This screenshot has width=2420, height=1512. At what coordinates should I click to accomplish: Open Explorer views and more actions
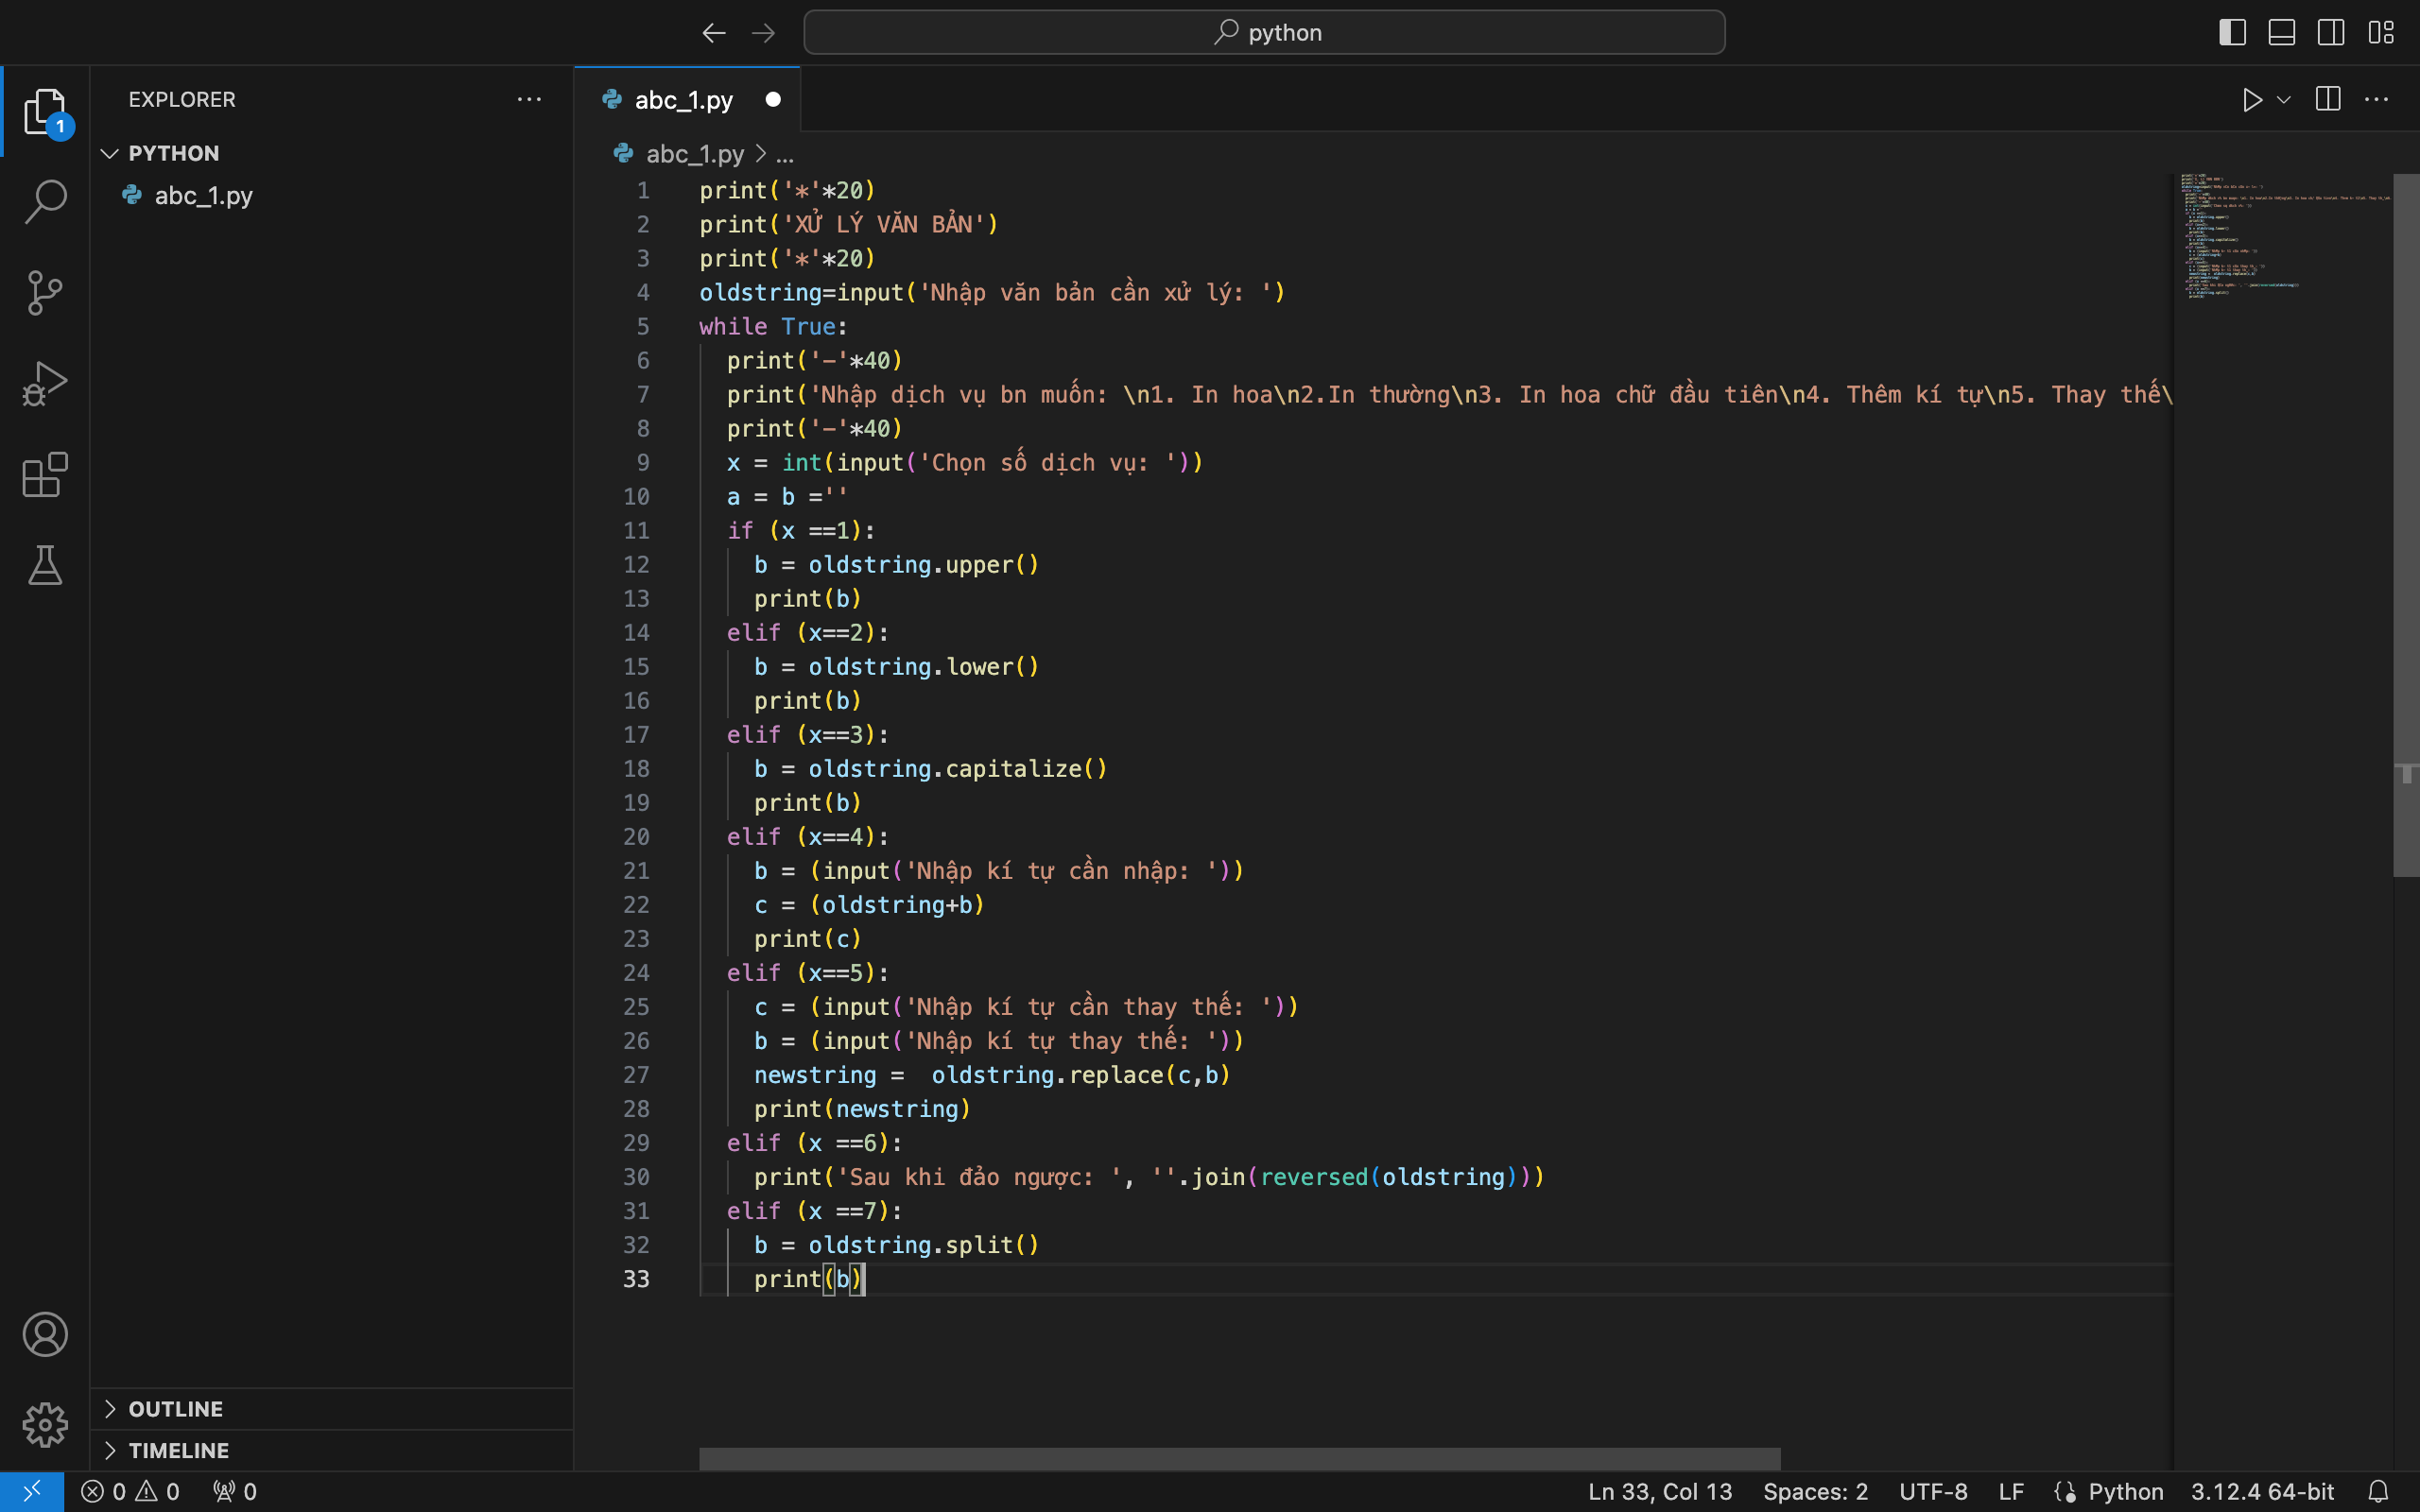pyautogui.click(x=529, y=100)
